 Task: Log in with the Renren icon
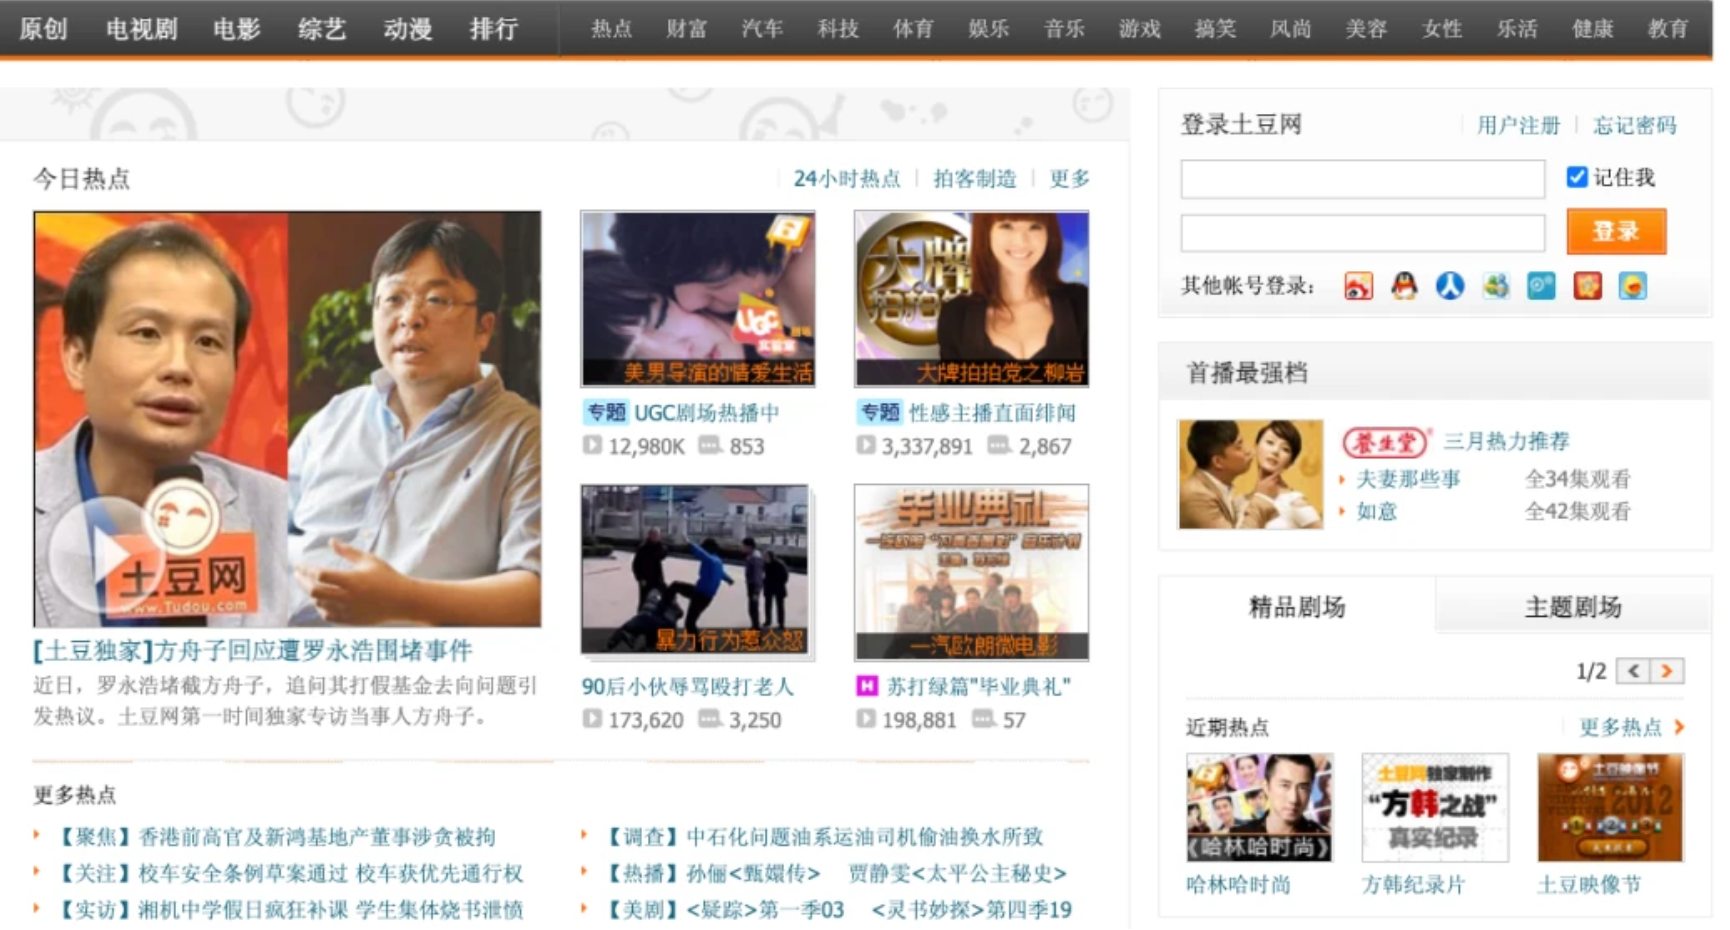(x=1450, y=286)
